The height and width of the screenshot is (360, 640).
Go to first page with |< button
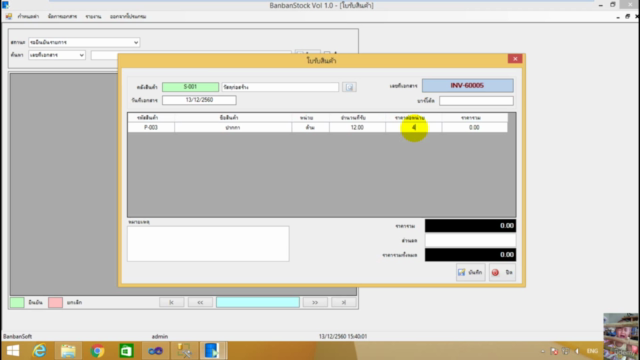click(x=171, y=302)
